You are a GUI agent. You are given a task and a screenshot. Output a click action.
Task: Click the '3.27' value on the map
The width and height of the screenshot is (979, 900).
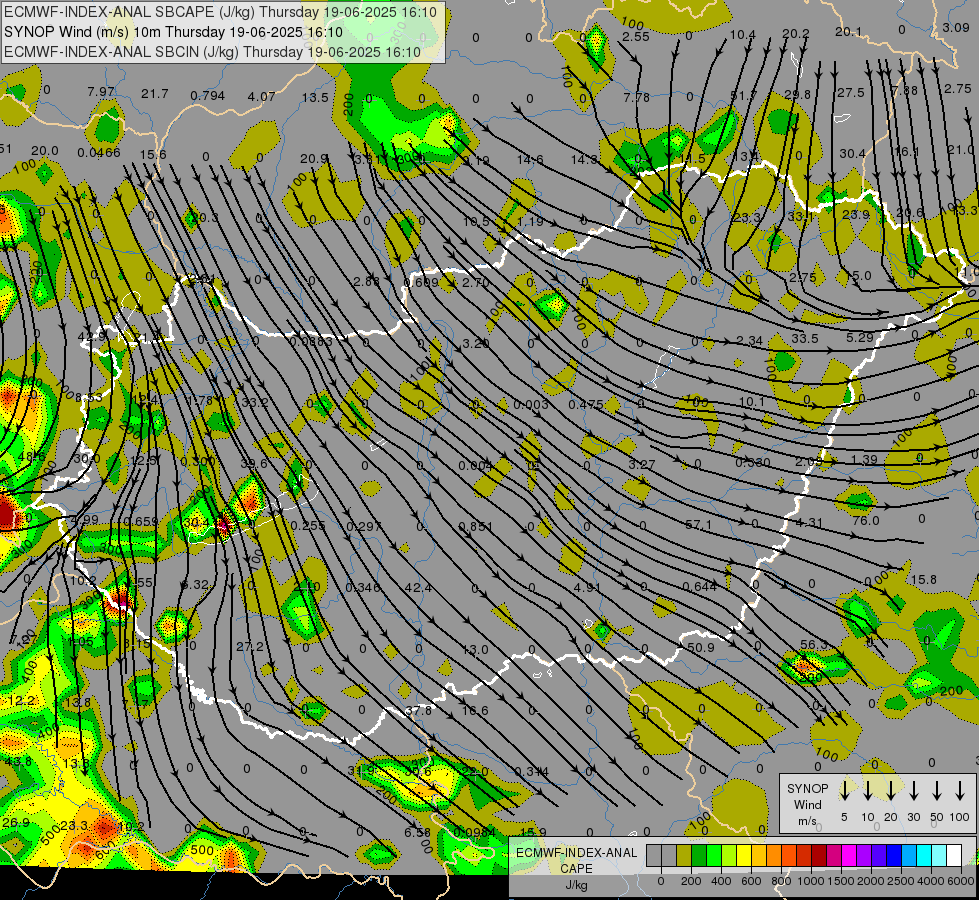pyautogui.click(x=642, y=465)
